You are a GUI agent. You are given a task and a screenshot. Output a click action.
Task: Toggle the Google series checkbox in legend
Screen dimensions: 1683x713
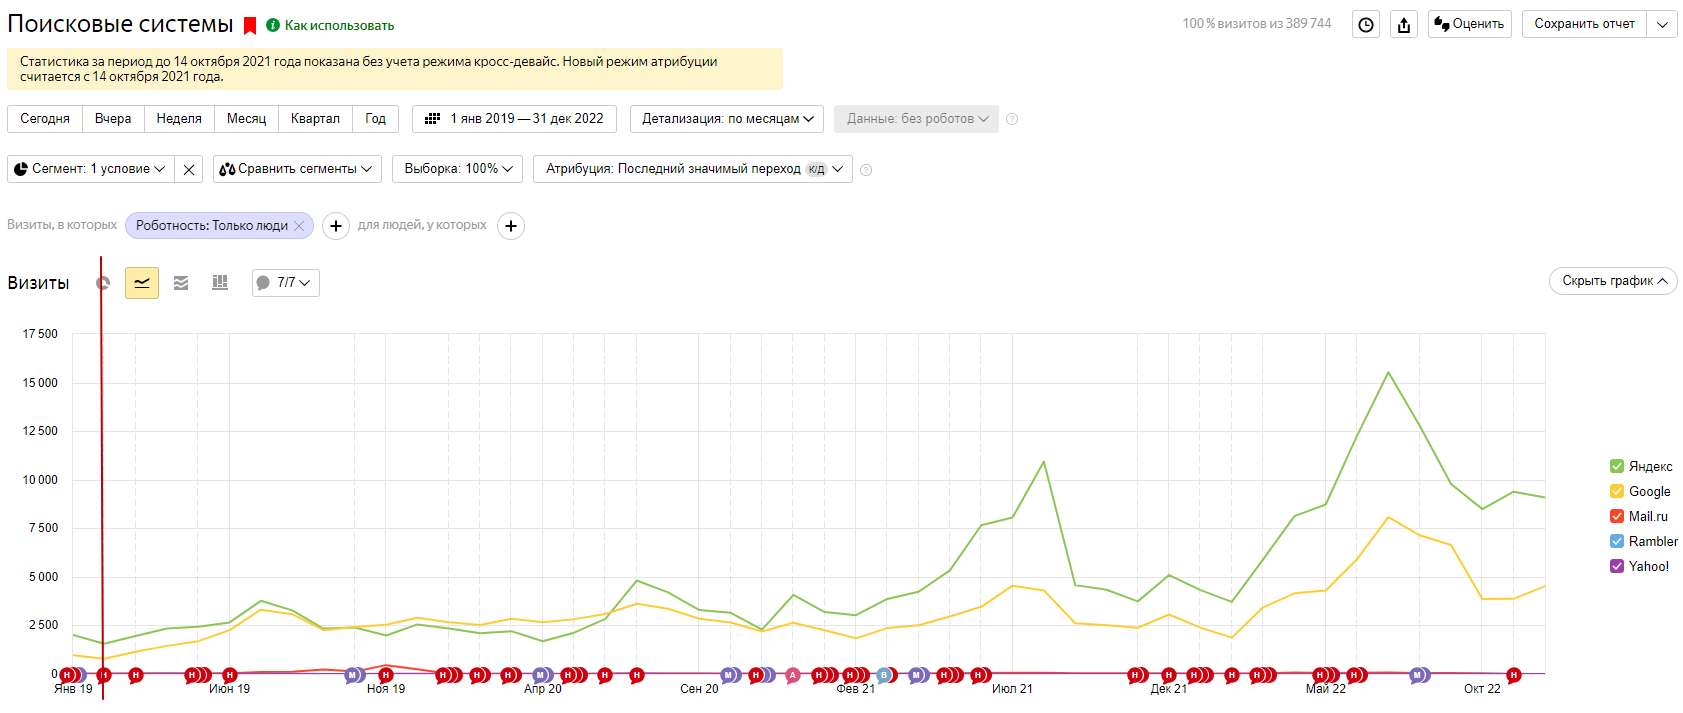click(1617, 491)
